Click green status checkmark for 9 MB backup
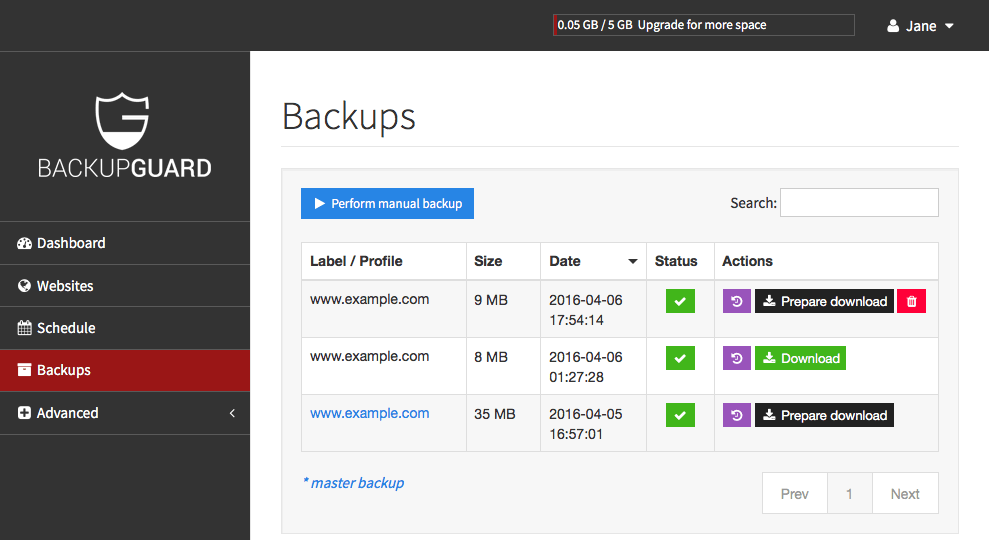 point(680,302)
